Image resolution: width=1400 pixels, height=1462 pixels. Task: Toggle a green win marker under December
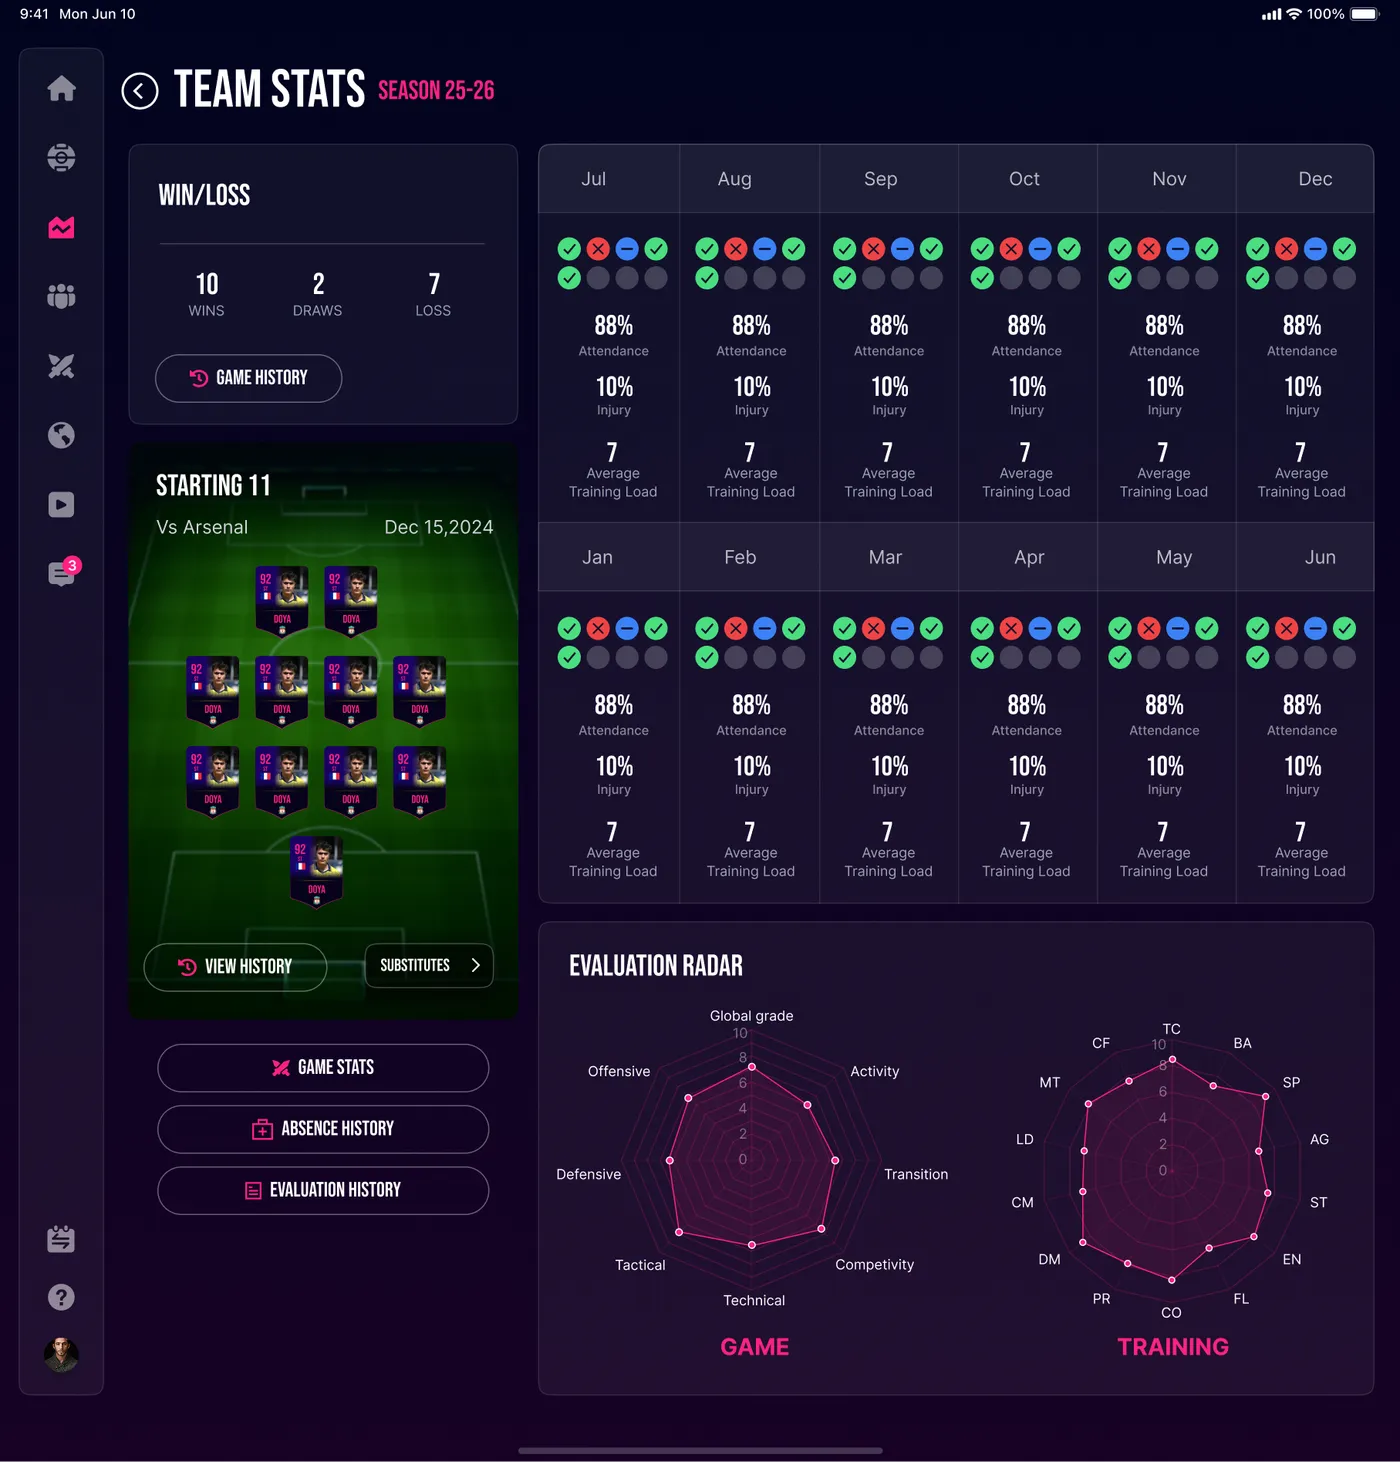pyautogui.click(x=1257, y=248)
